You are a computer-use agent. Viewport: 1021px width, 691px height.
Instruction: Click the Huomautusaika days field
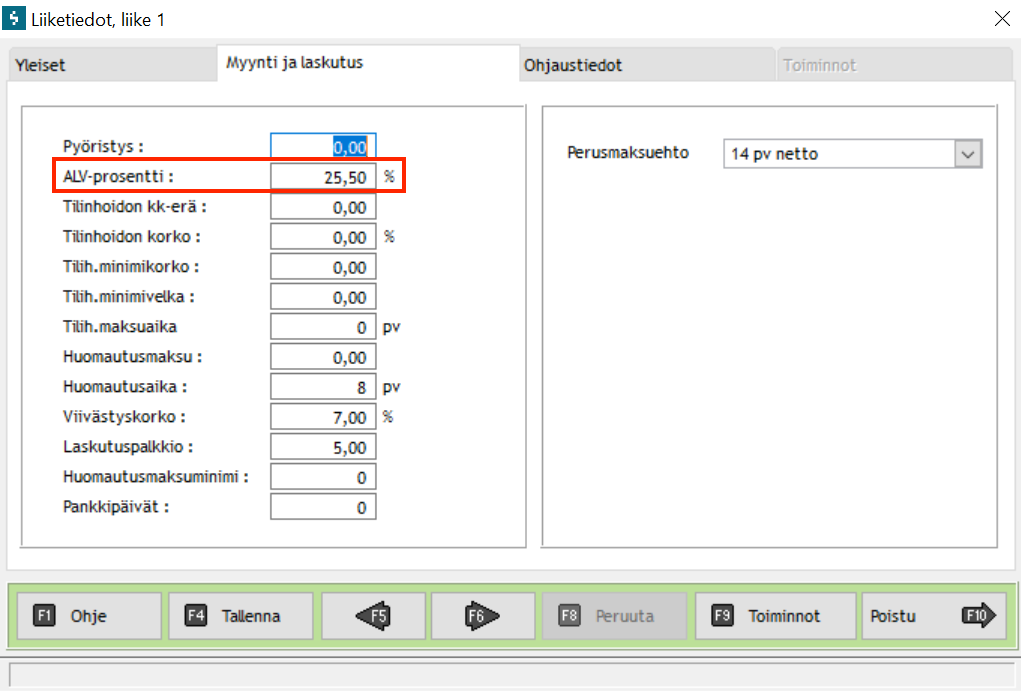[323, 387]
